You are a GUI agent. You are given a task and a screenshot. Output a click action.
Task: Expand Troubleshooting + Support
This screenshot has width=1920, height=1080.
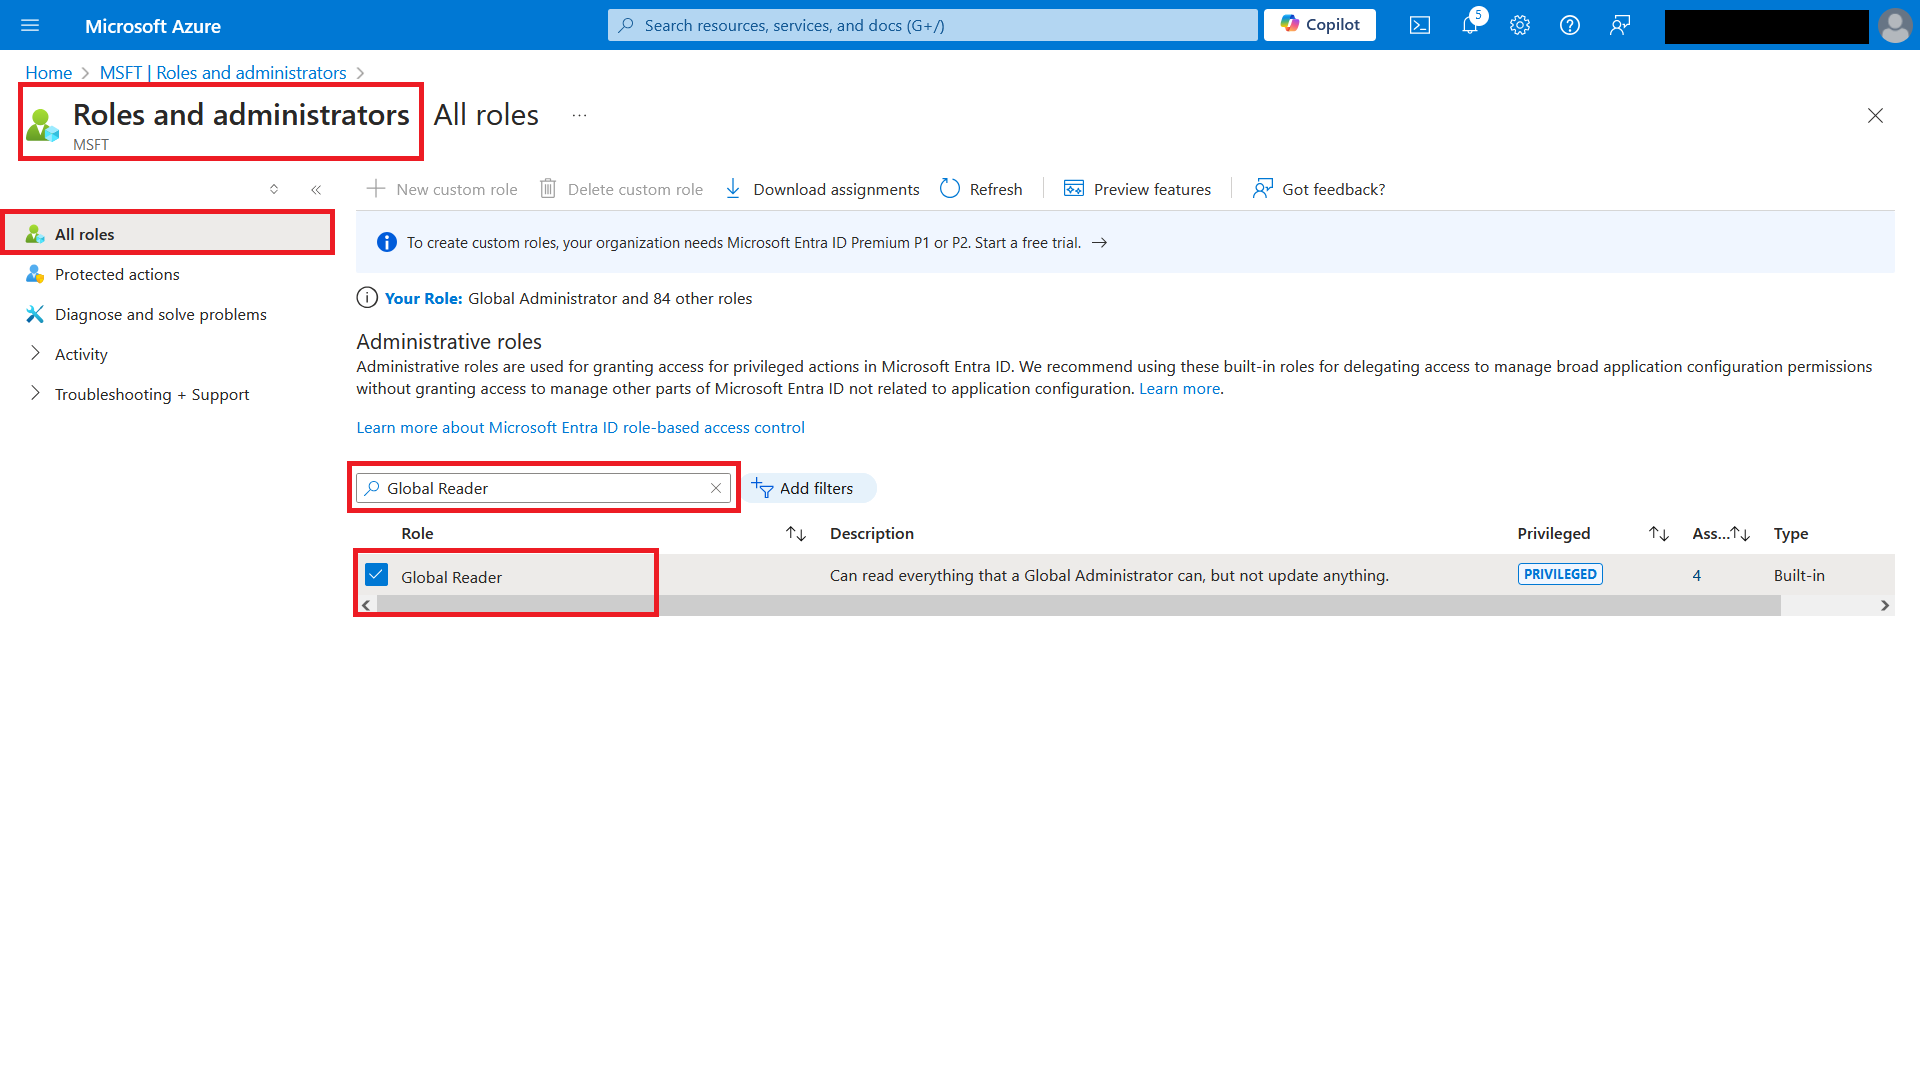coord(36,394)
